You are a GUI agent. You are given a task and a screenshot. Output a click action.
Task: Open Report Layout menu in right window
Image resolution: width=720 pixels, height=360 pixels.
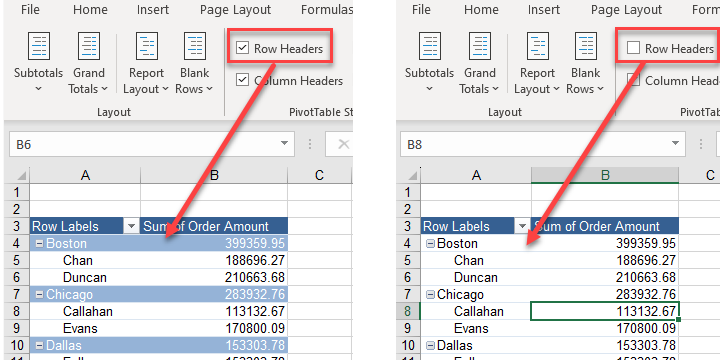(537, 62)
